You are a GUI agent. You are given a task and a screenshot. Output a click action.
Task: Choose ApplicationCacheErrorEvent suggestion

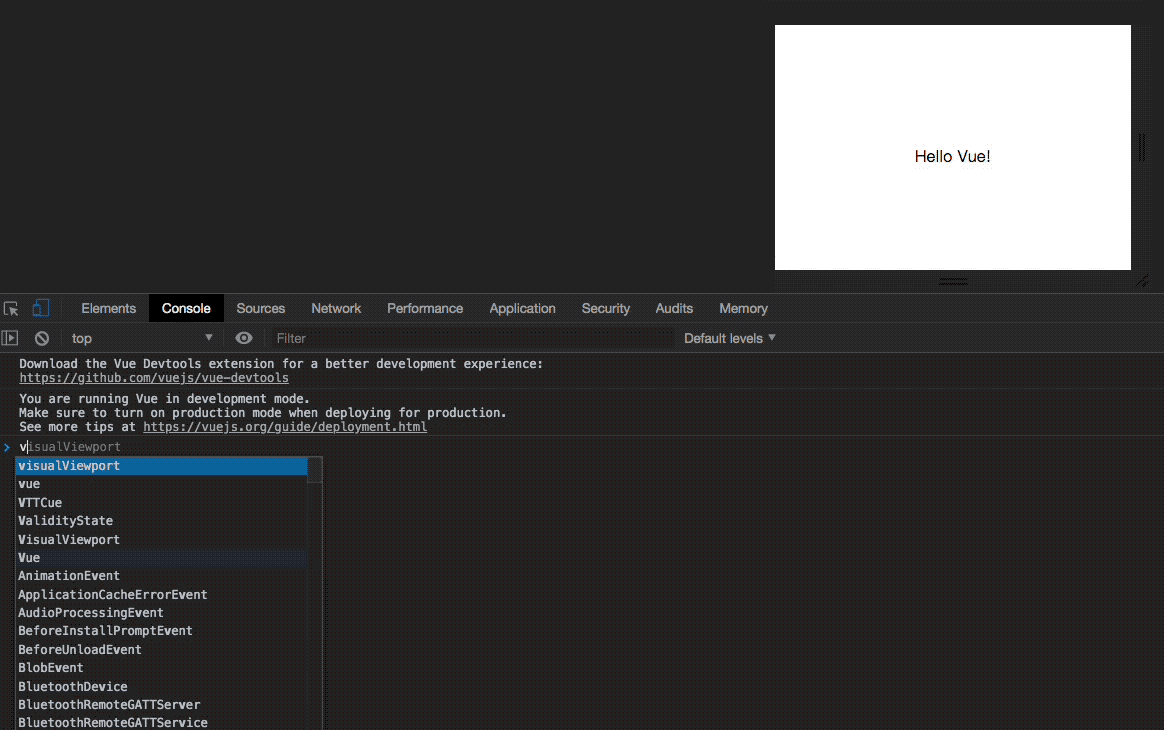pos(161,594)
